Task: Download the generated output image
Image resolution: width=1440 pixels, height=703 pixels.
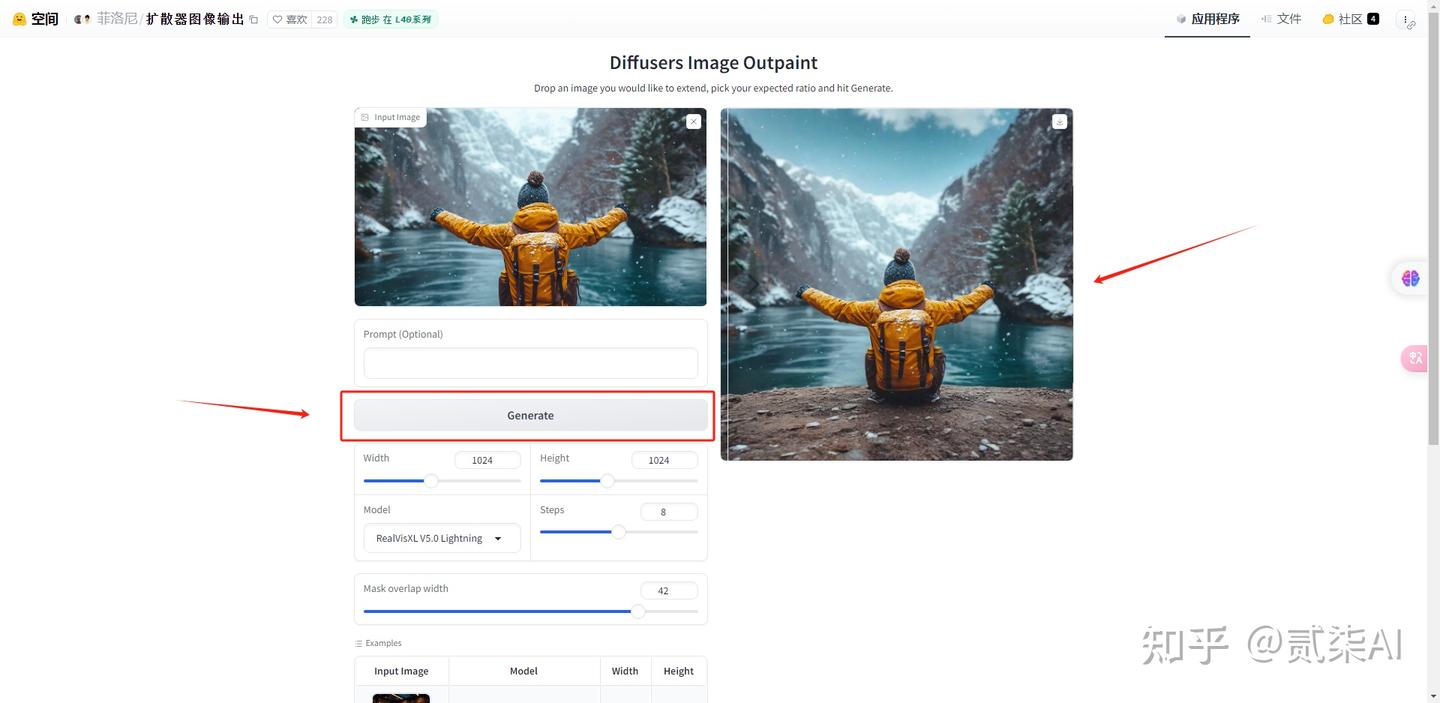Action: click(x=1059, y=121)
